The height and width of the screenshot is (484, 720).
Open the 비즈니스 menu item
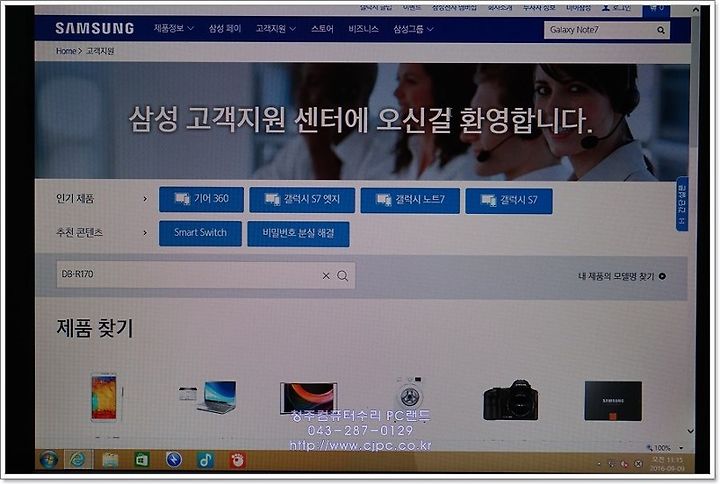(363, 29)
